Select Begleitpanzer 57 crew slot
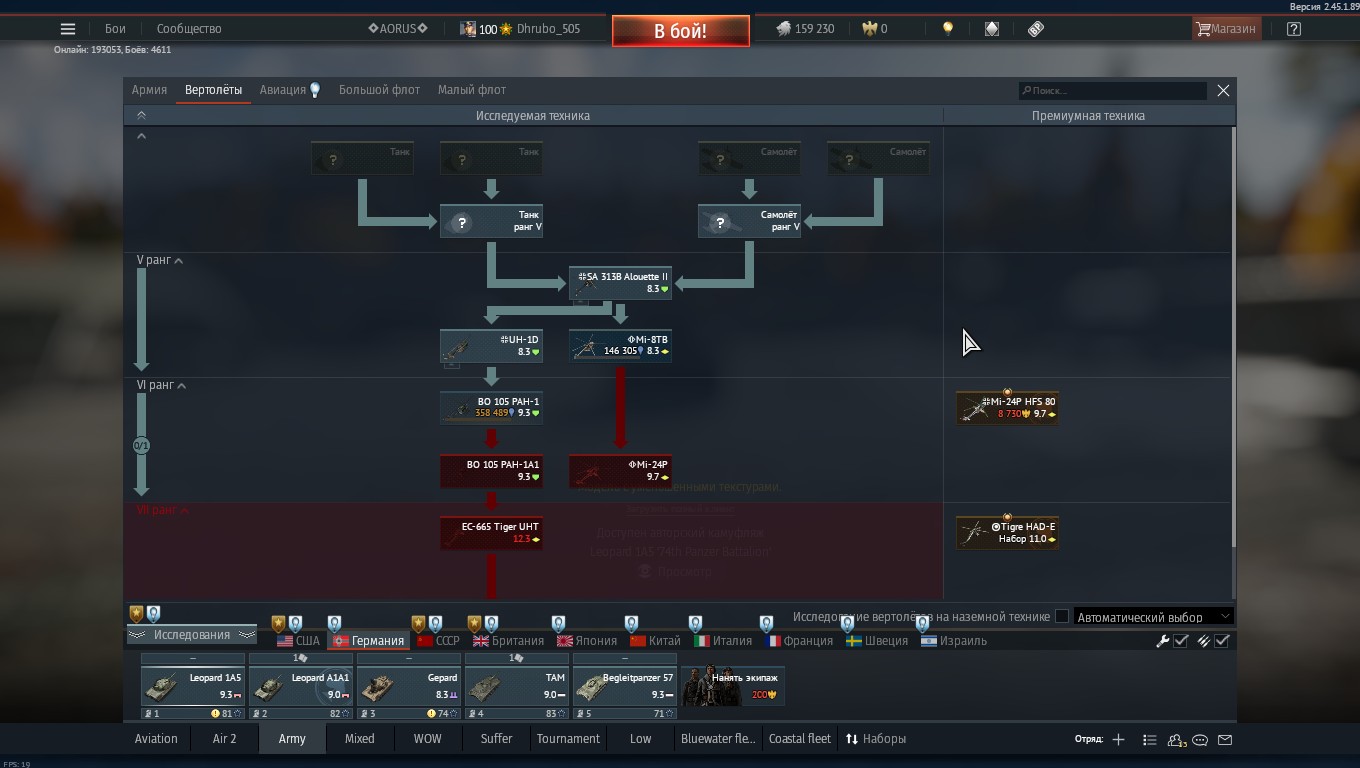This screenshot has width=1360, height=768. (x=625, y=686)
